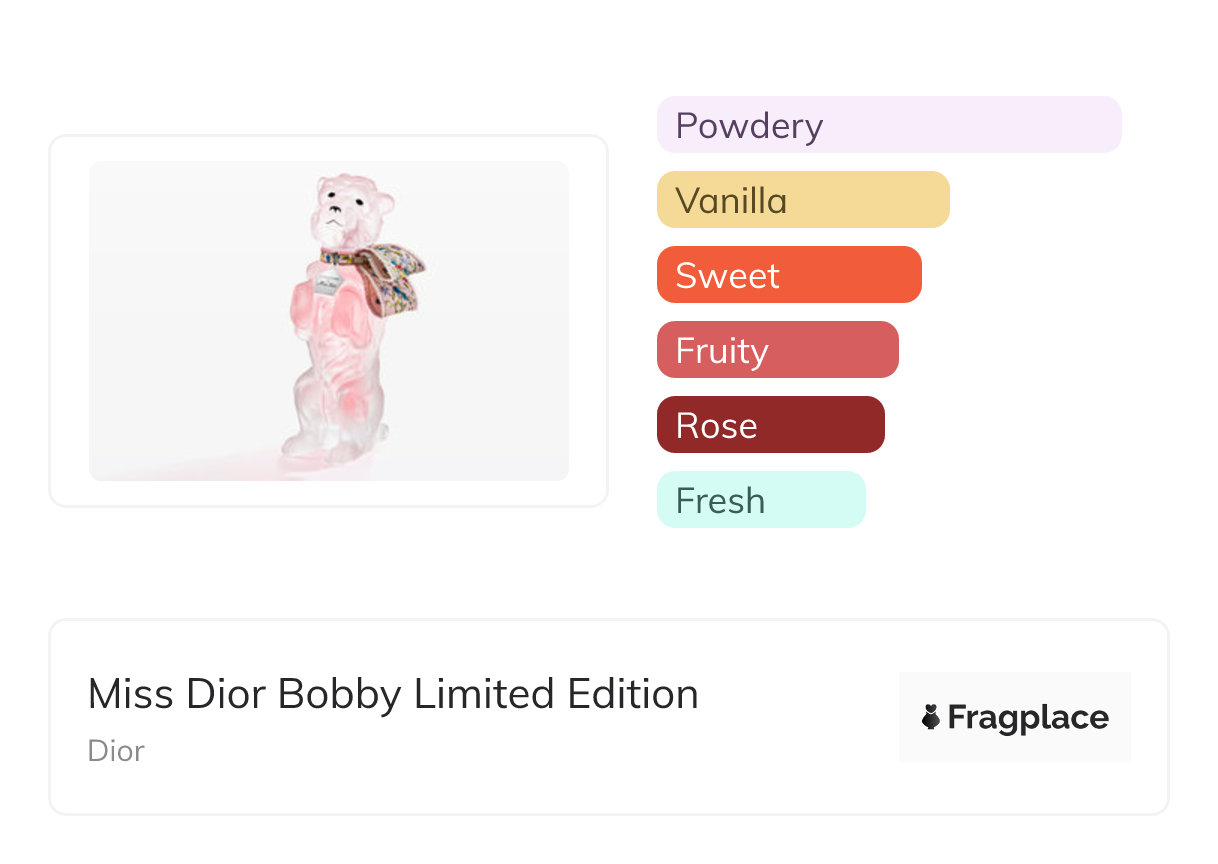Click the word "Powdery" in the top bar
Viewport: 1218px width, 864px height.
pos(749,125)
